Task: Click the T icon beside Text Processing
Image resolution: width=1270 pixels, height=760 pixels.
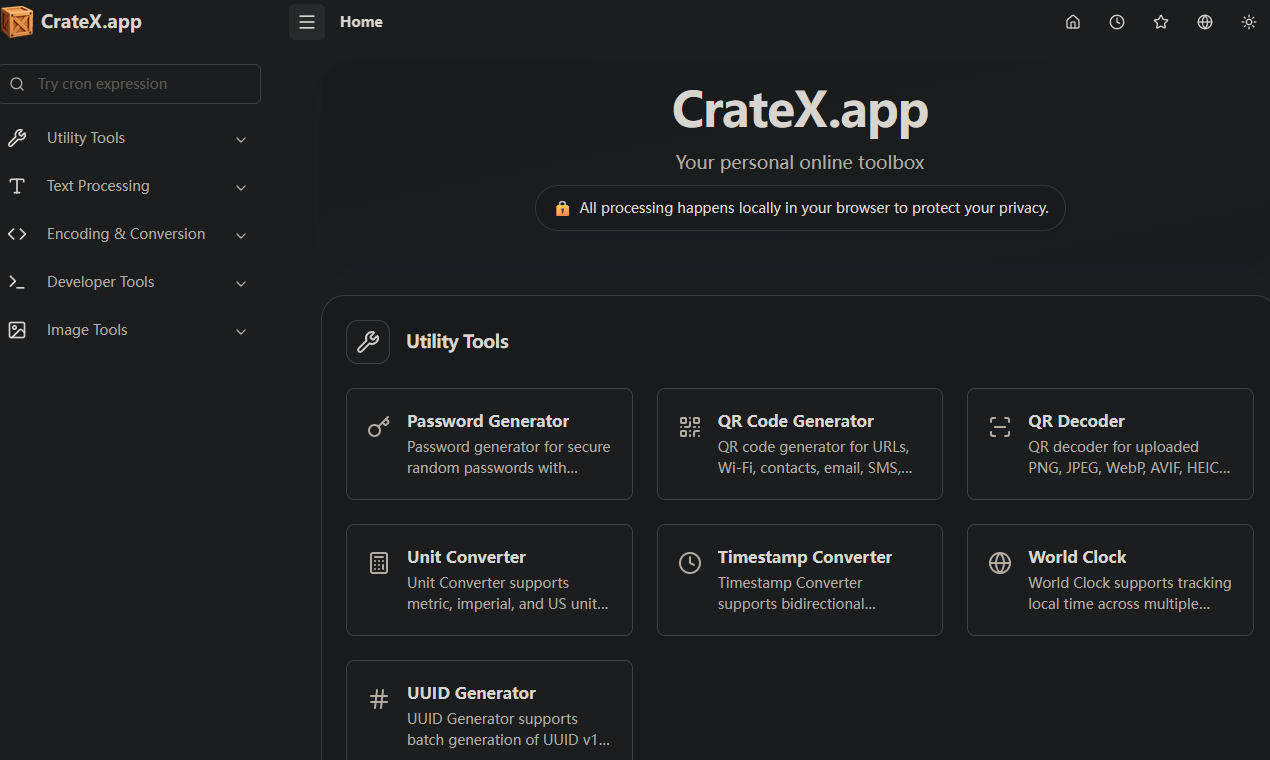Action: [17, 186]
